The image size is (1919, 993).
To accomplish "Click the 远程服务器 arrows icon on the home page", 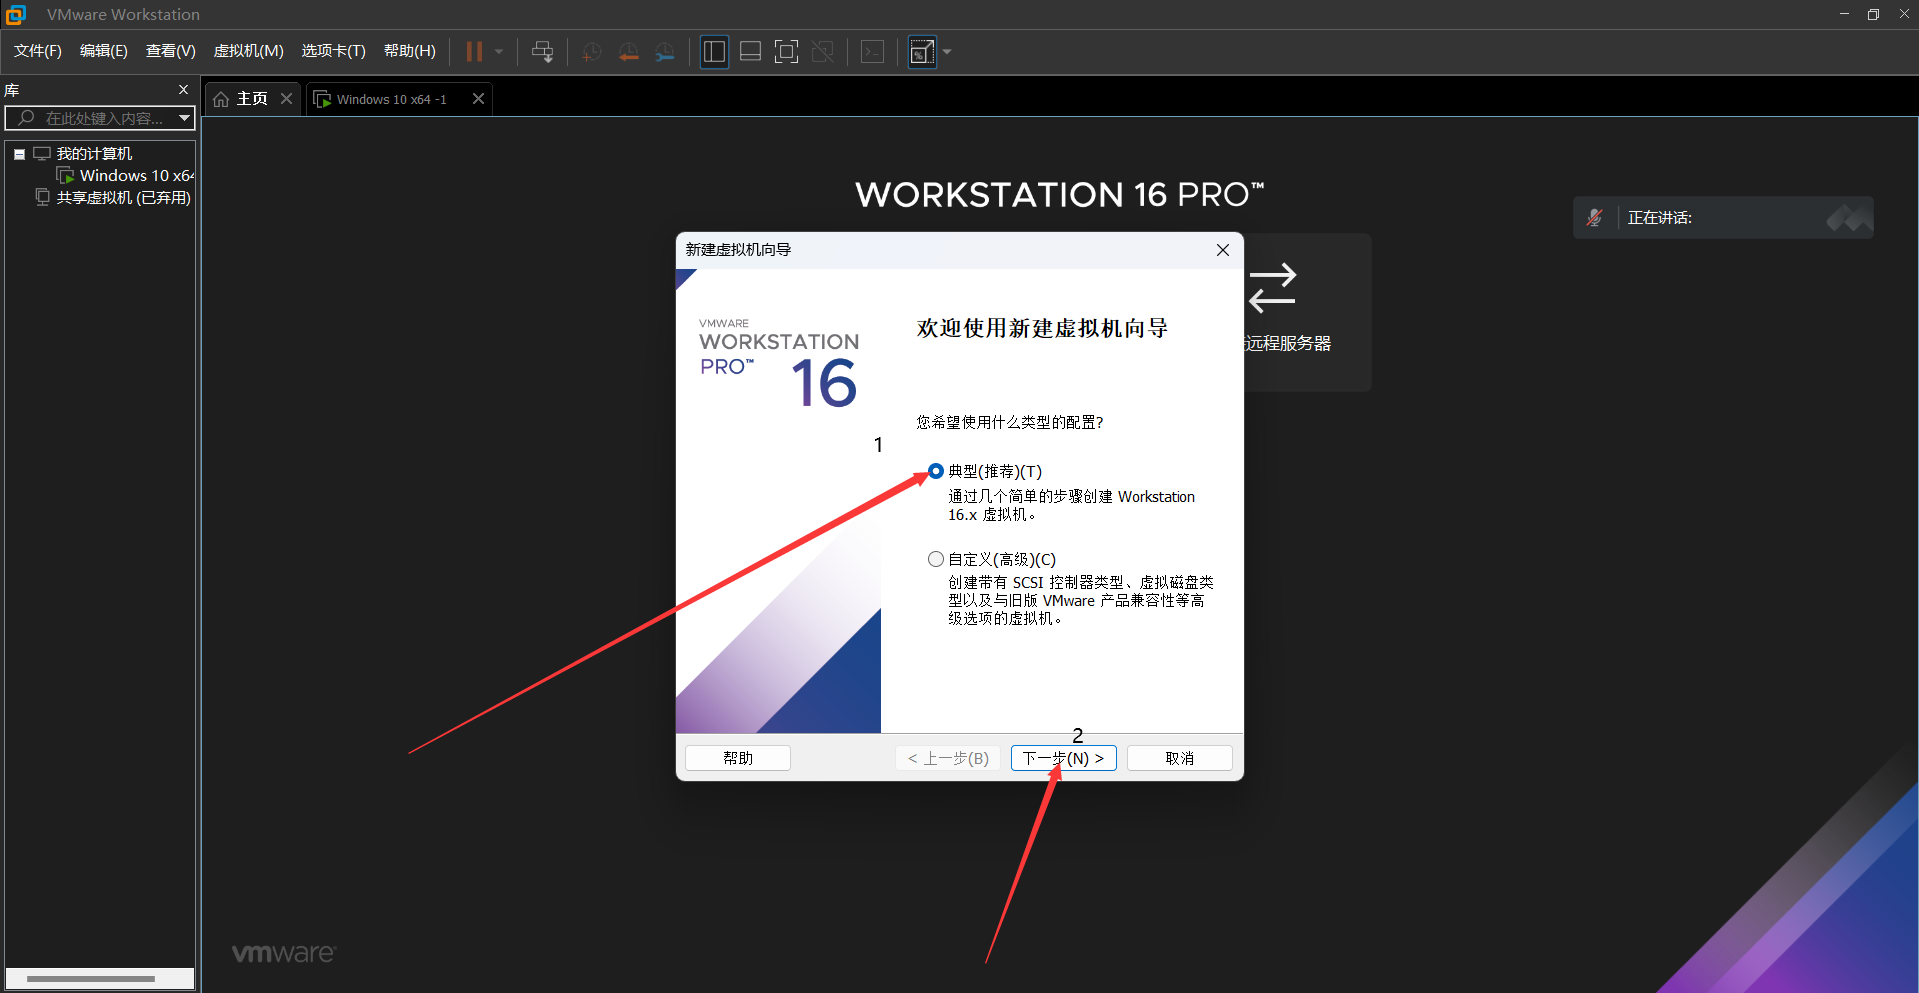I will (1272, 288).
